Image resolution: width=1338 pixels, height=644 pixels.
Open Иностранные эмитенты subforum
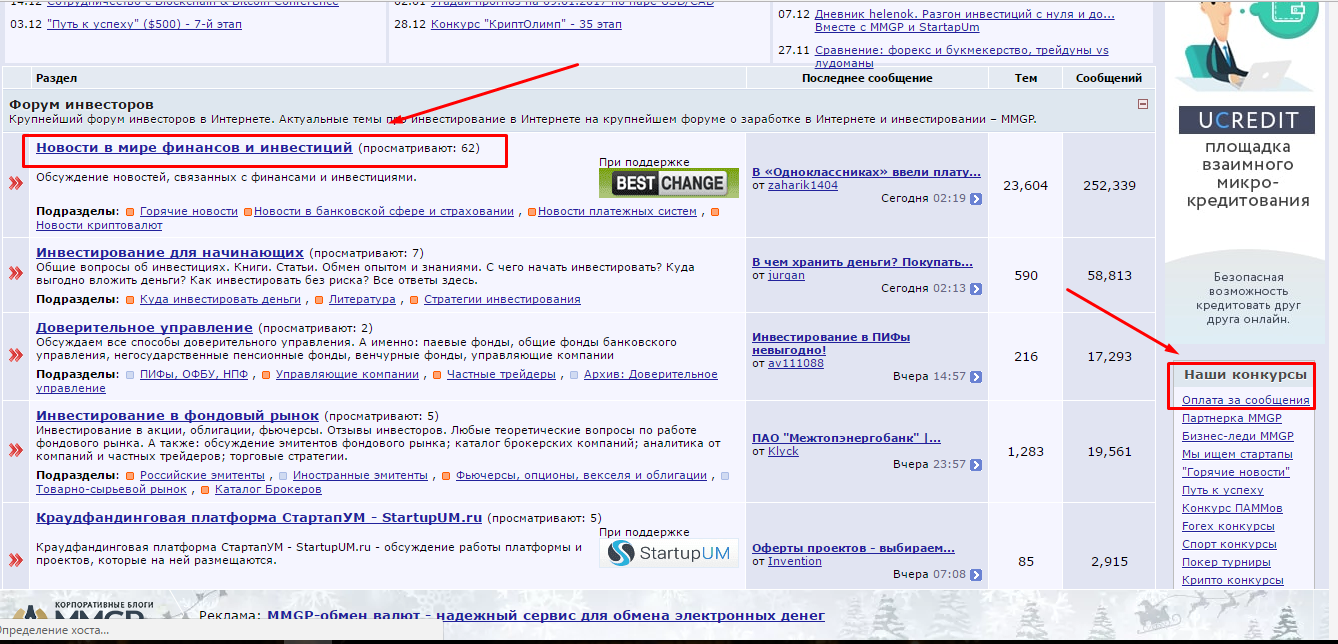pyautogui.click(x=361, y=476)
